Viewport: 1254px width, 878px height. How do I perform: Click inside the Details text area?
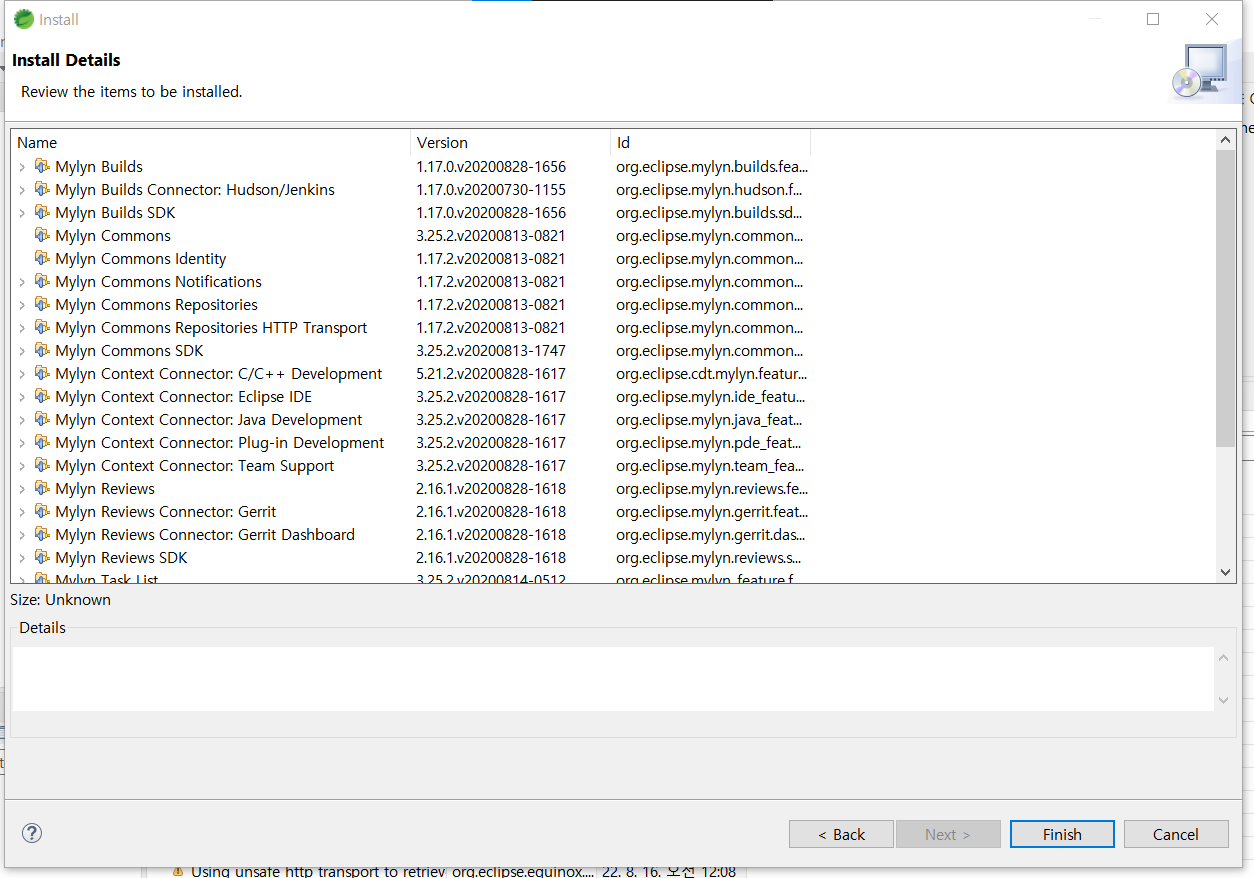(x=612, y=679)
